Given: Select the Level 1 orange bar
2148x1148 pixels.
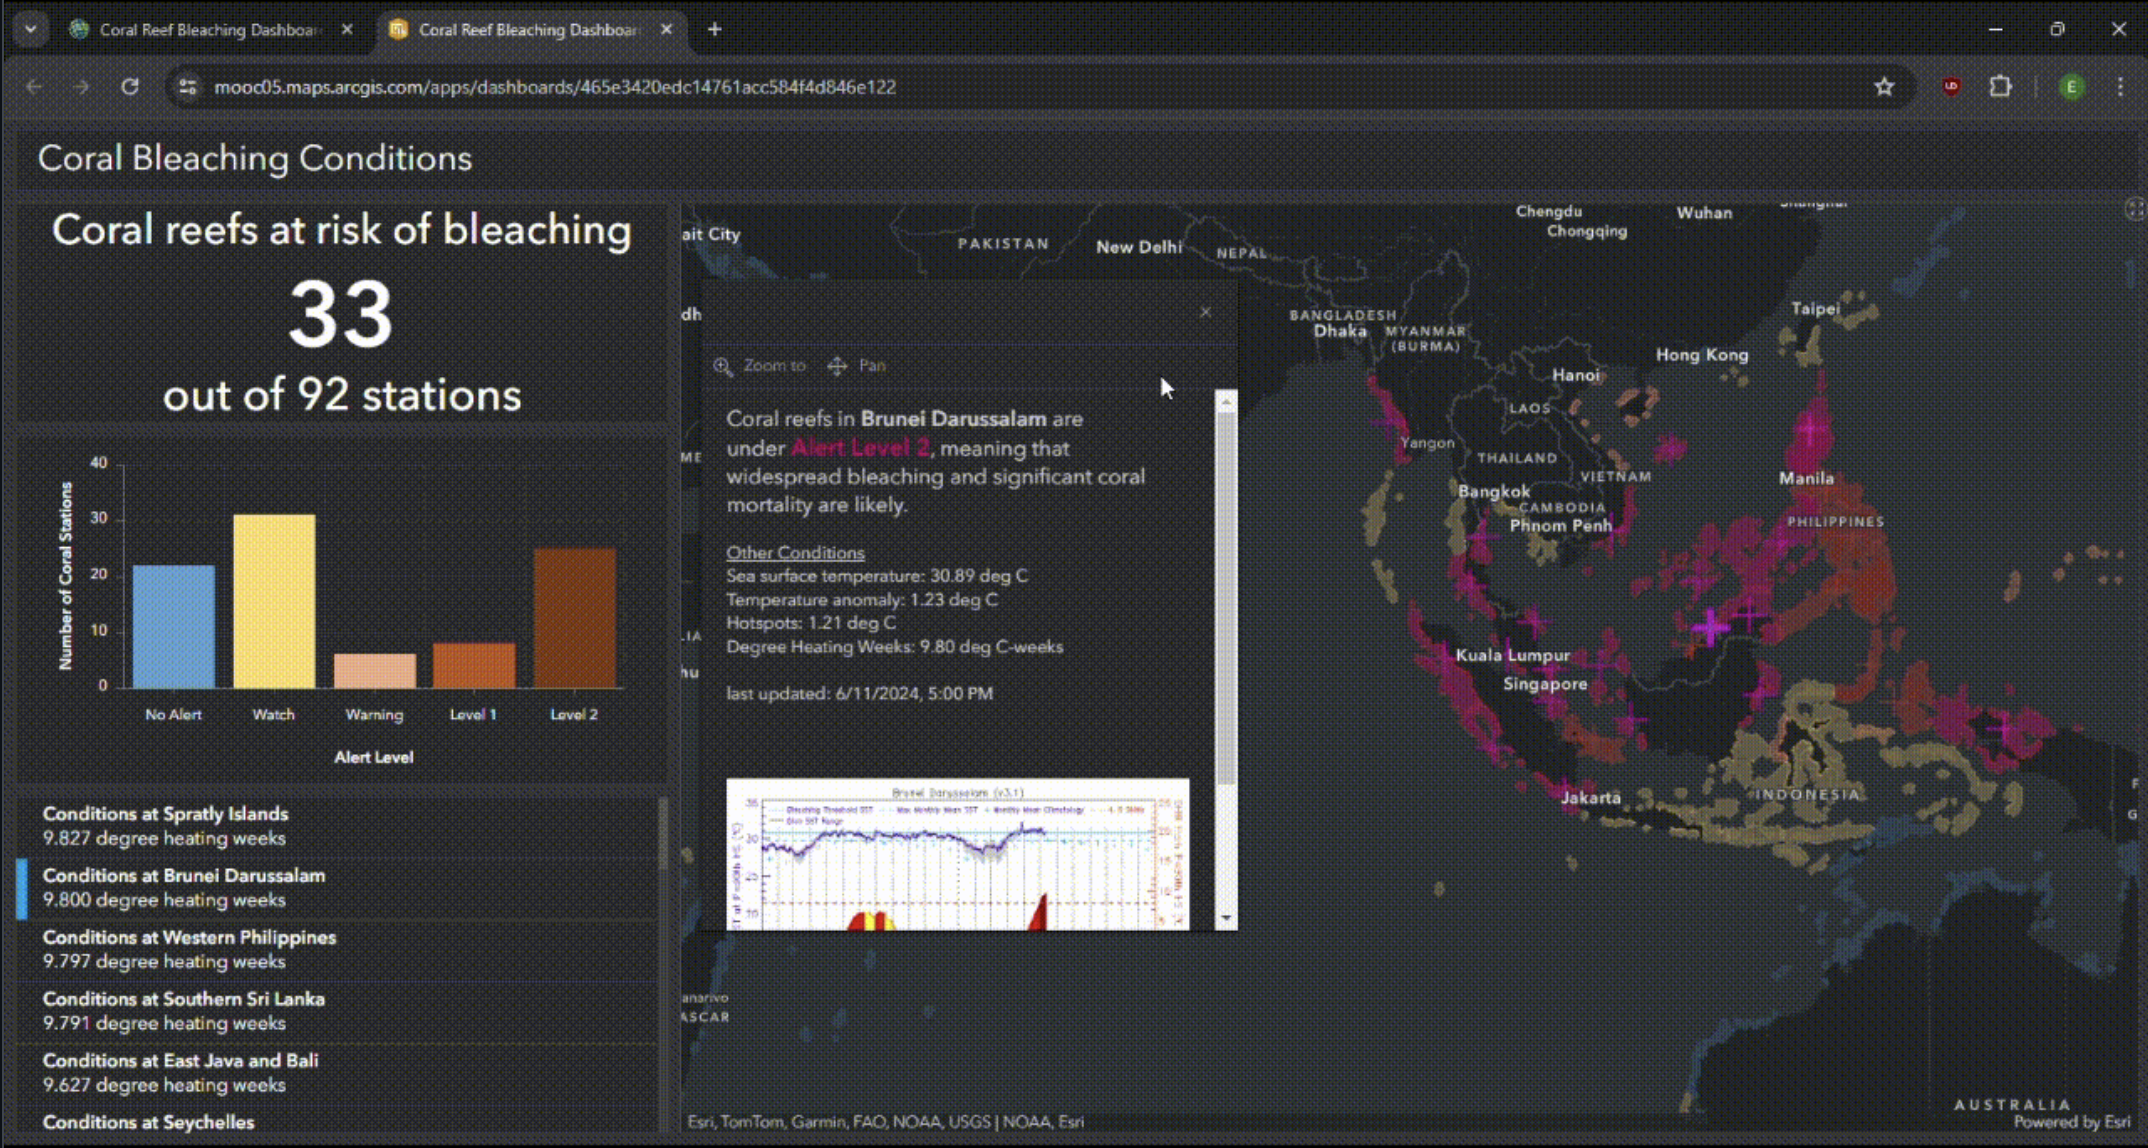Looking at the screenshot, I should pos(474,665).
